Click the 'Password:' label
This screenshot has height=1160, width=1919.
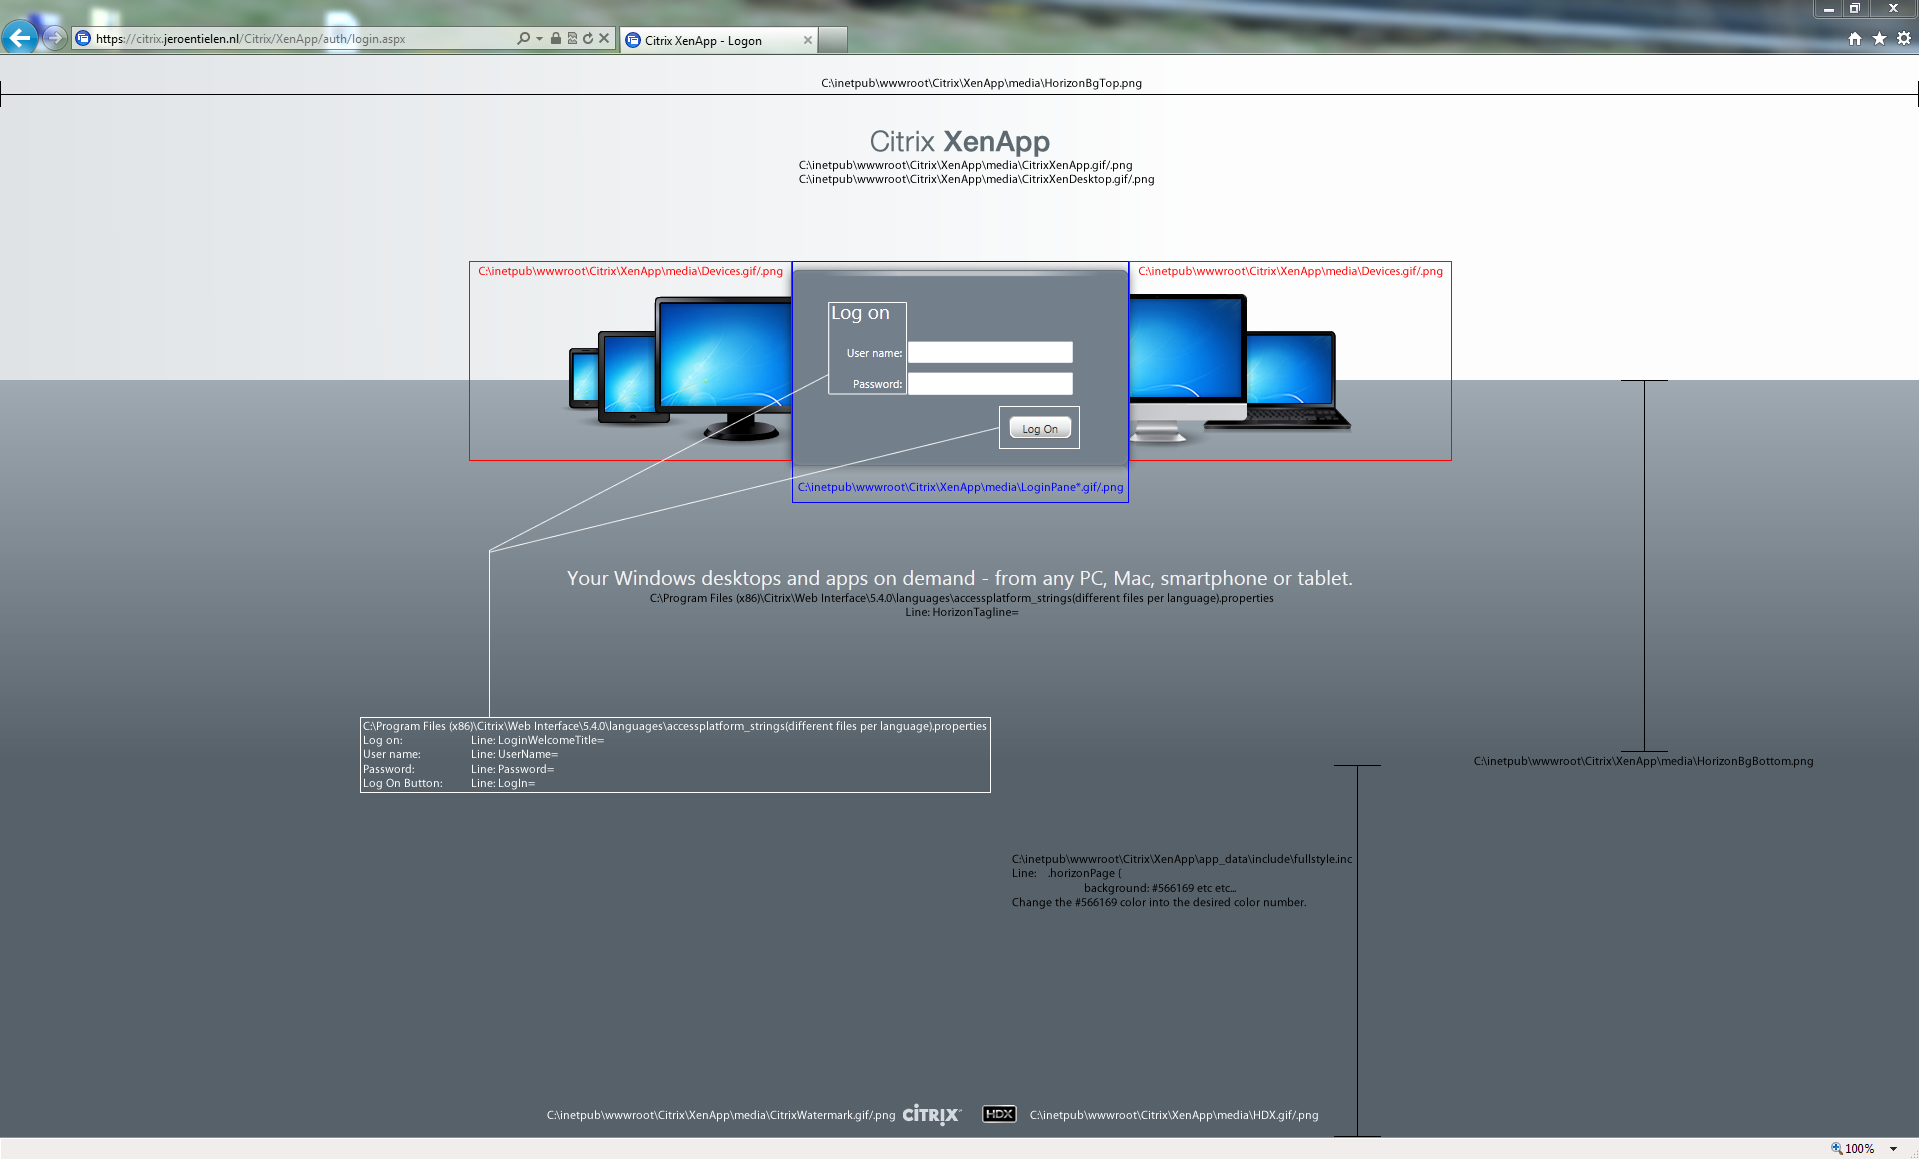(877, 384)
